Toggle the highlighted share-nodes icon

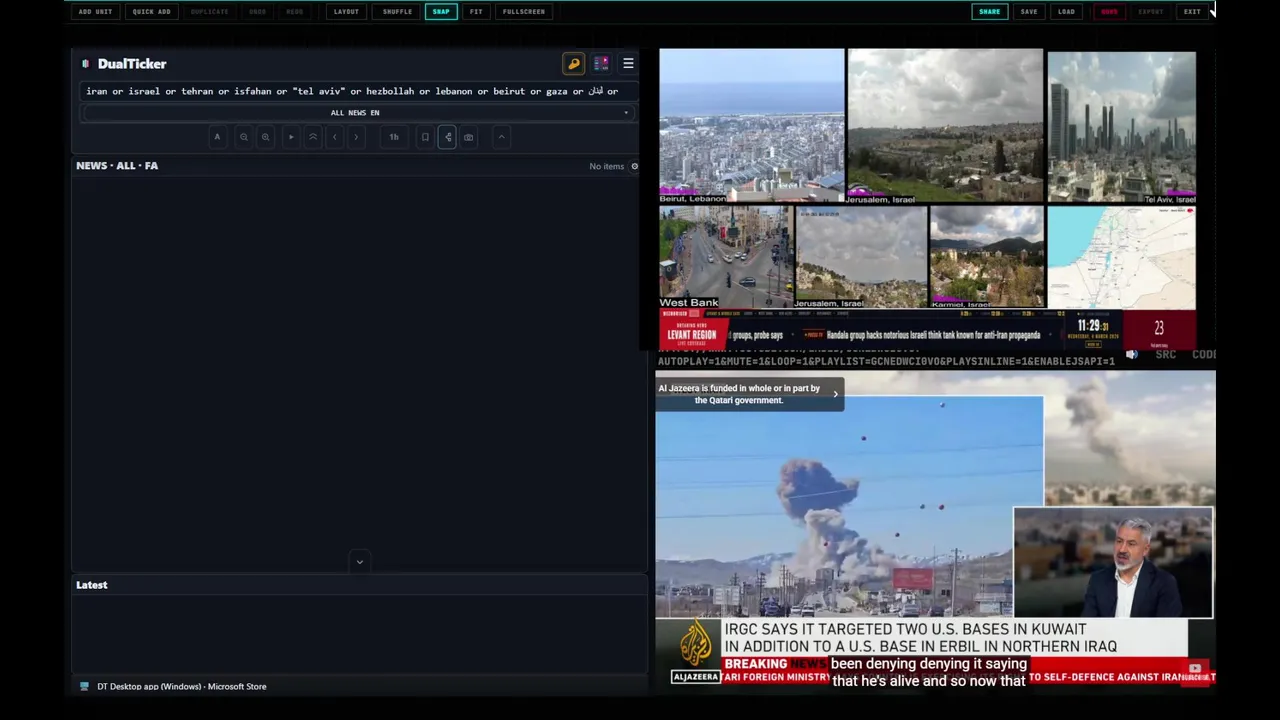[x=447, y=137]
